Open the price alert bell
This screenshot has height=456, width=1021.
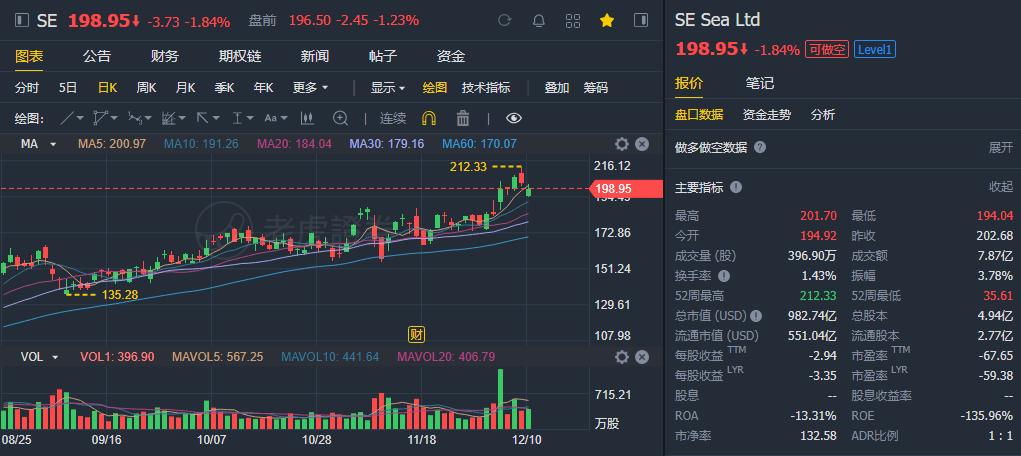click(x=538, y=21)
